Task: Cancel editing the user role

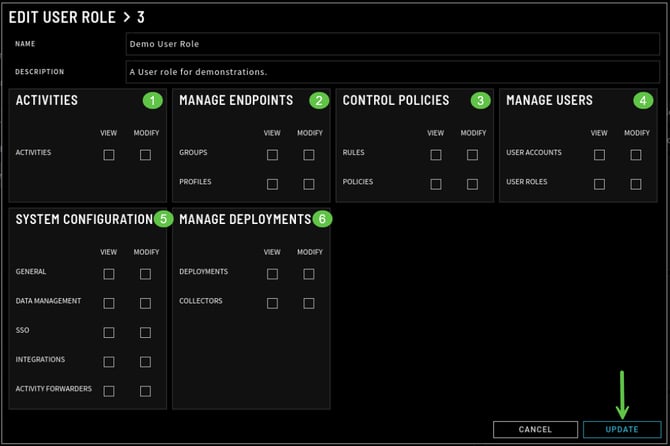Action: pyautogui.click(x=535, y=429)
